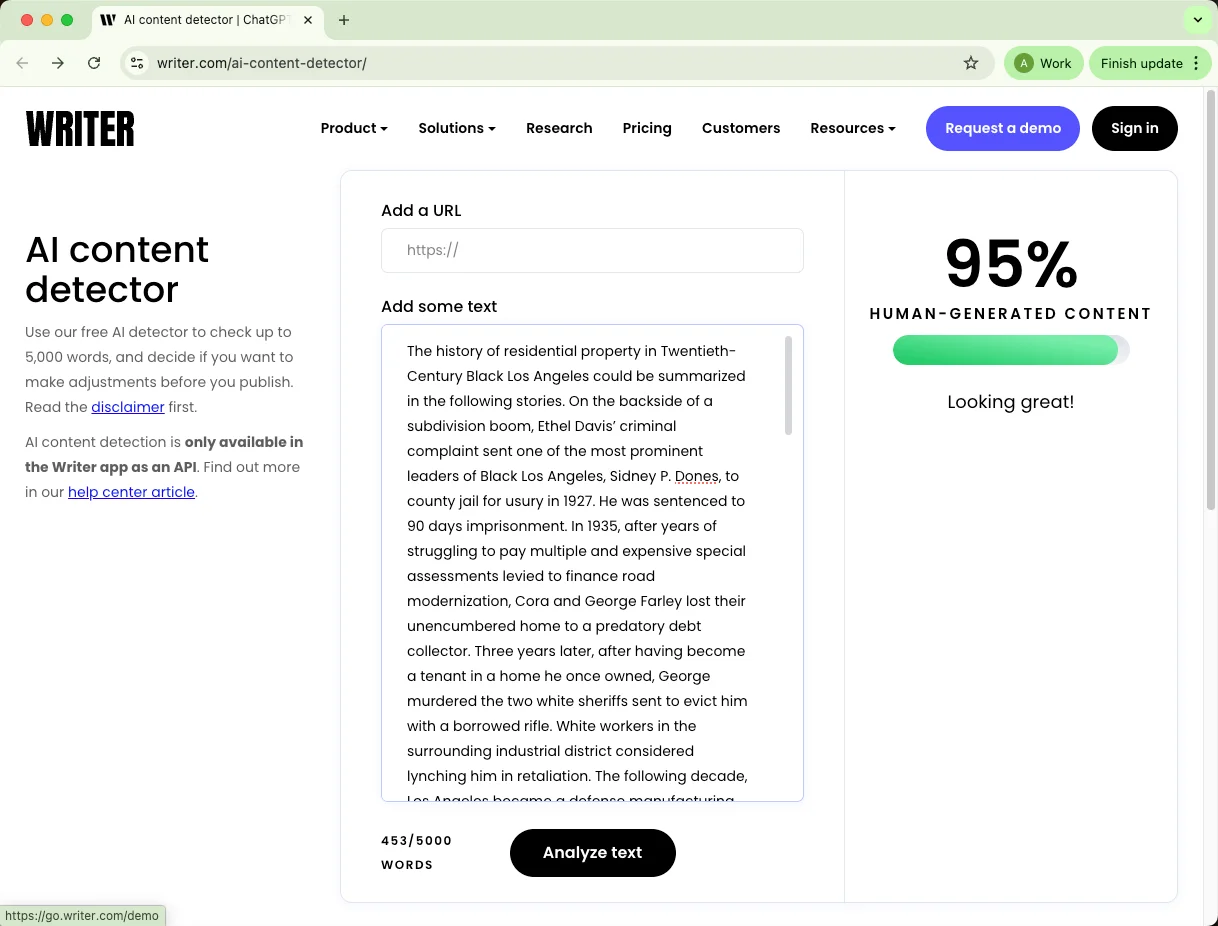Click the Sign in button
The height and width of the screenshot is (926, 1218).
(x=1135, y=128)
